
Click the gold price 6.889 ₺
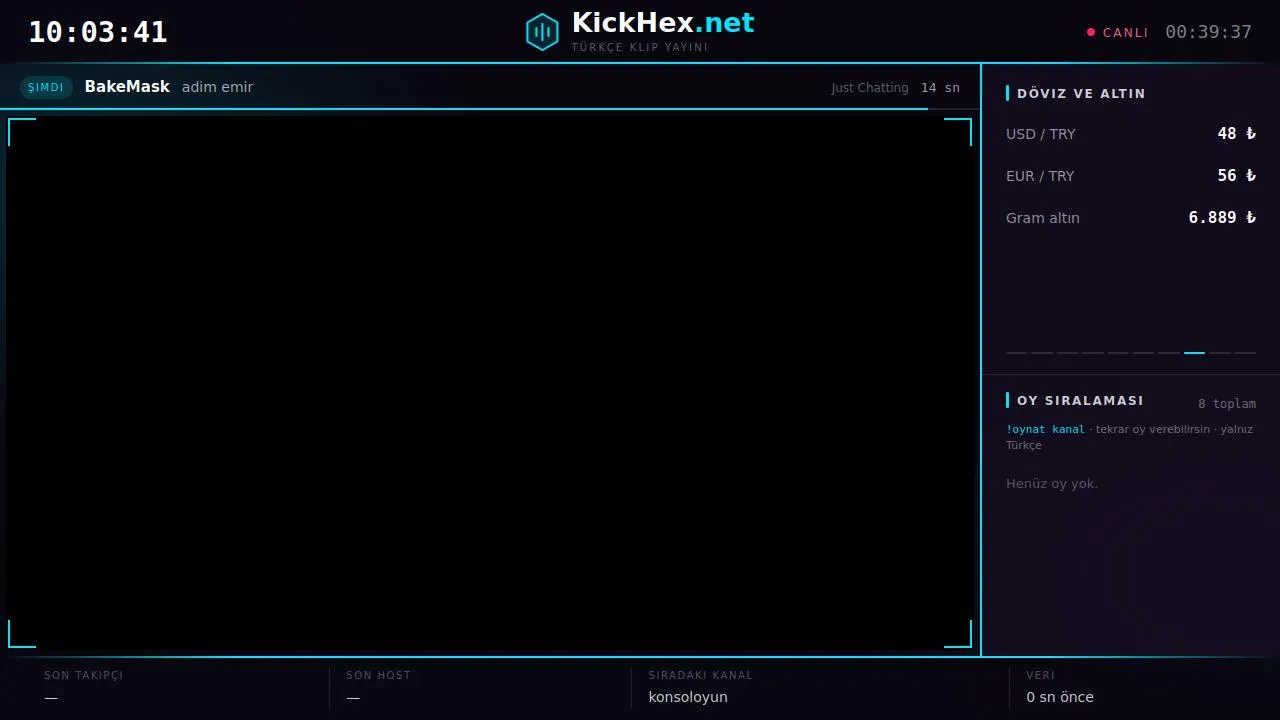[x=1222, y=218]
